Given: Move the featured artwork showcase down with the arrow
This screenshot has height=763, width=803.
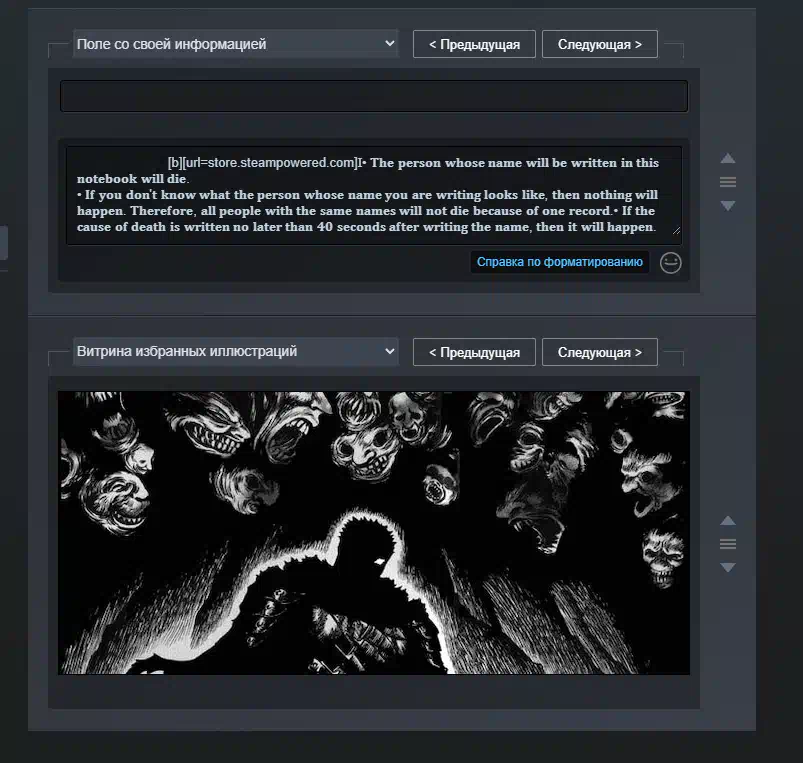Looking at the screenshot, I should 728,567.
